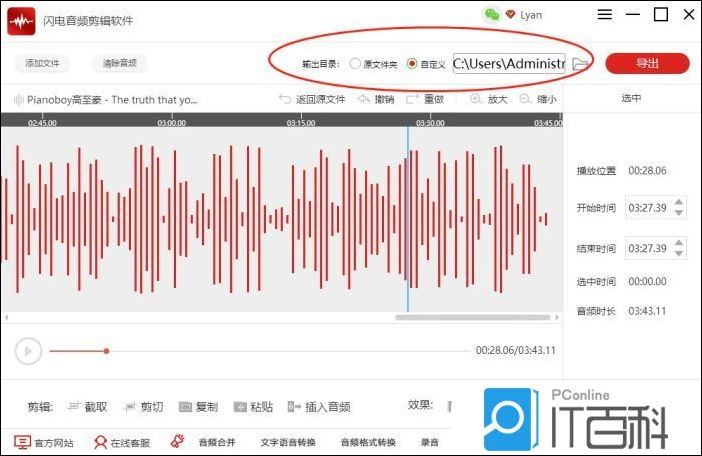Screen dimensions: 702x456
Task: Click the left scroll arrow under waveform
Action: coord(6,317)
